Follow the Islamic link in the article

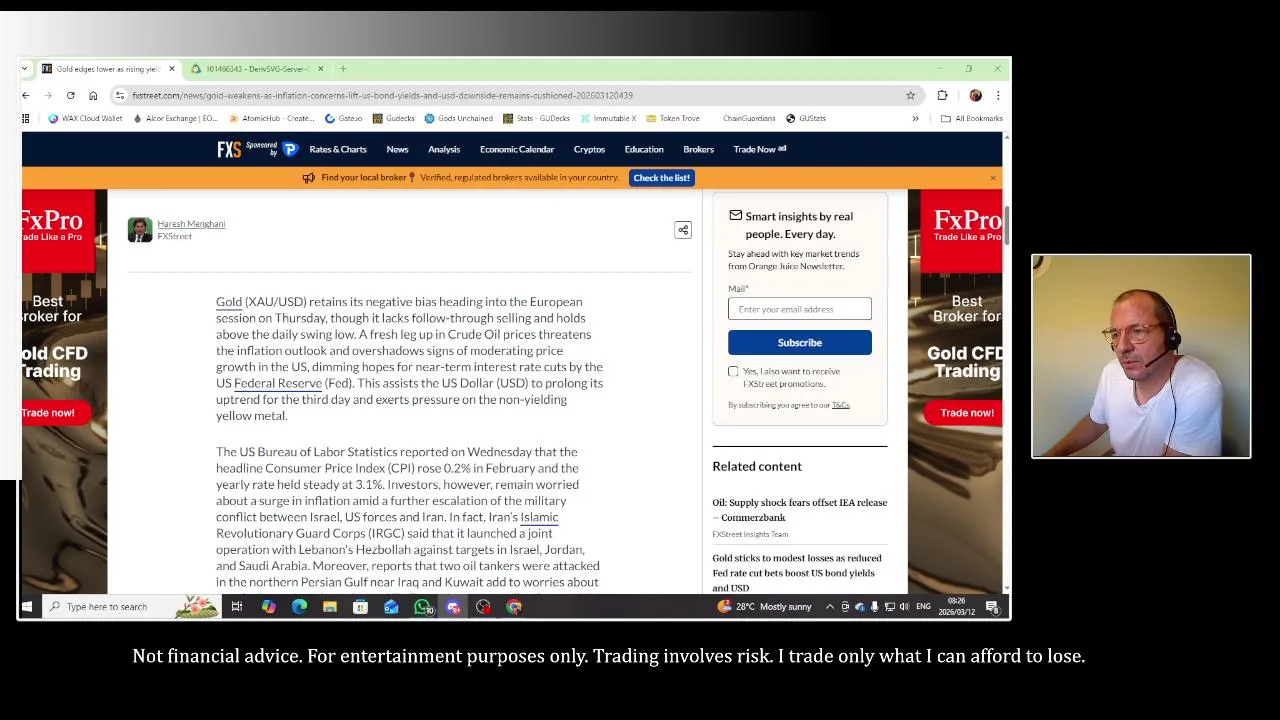pyautogui.click(x=539, y=517)
